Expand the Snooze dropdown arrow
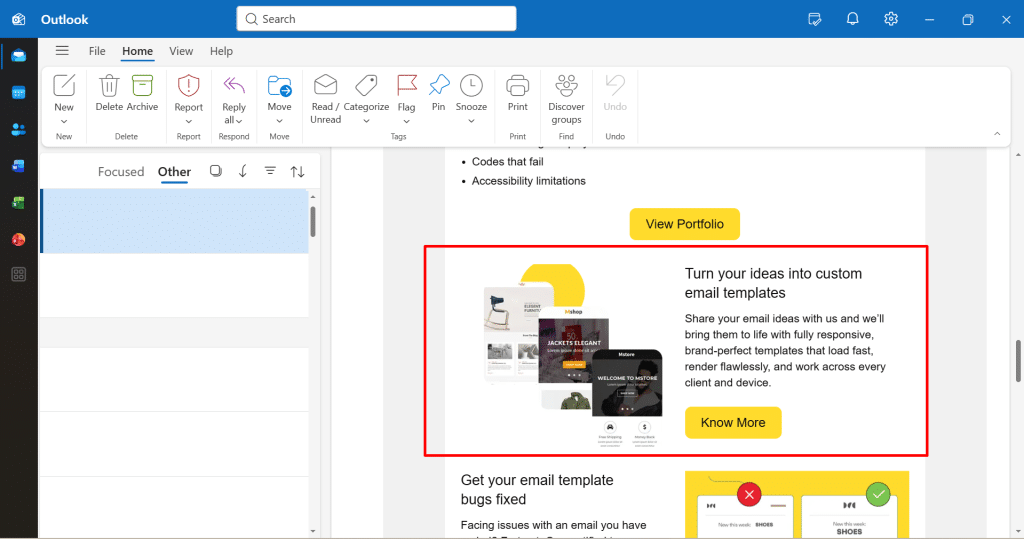Screen dimensions: 1024x539 click(x=472, y=122)
